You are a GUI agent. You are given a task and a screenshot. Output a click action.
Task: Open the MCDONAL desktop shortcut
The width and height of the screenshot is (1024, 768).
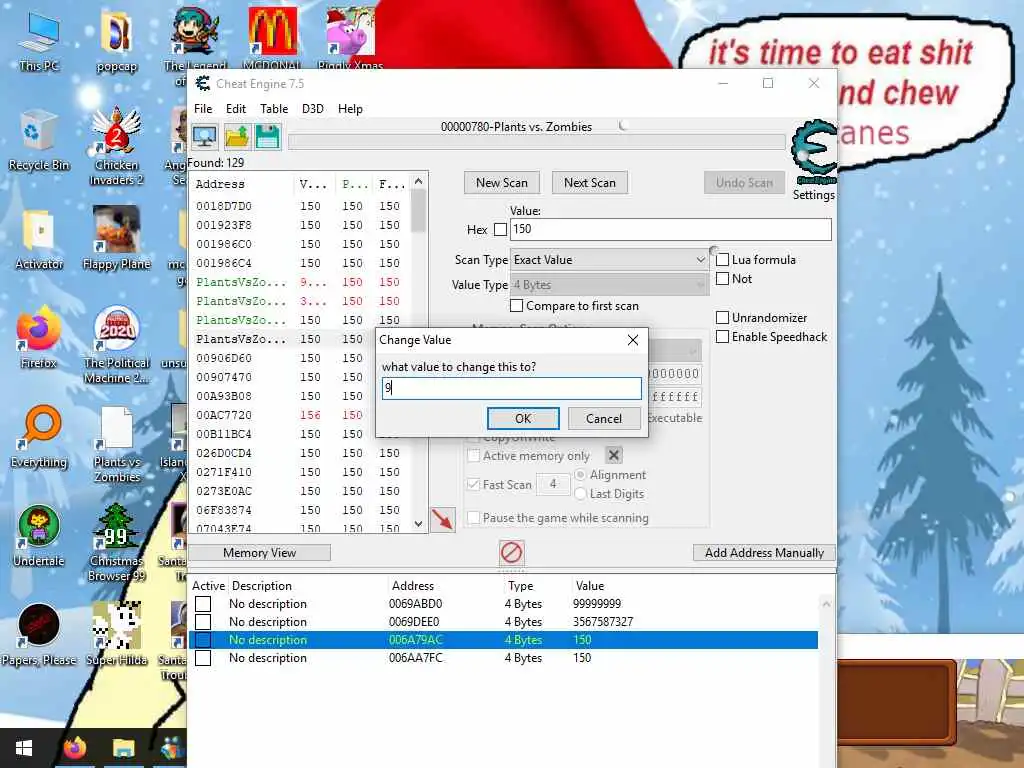(x=272, y=38)
